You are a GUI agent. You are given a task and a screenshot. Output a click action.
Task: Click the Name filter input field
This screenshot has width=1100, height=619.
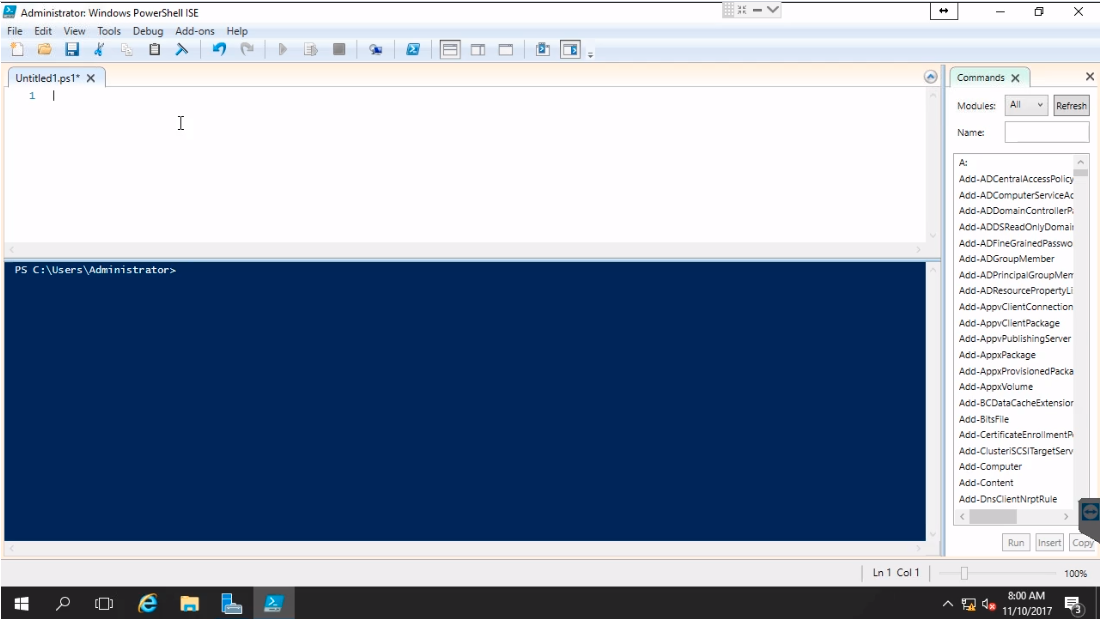[1046, 132]
